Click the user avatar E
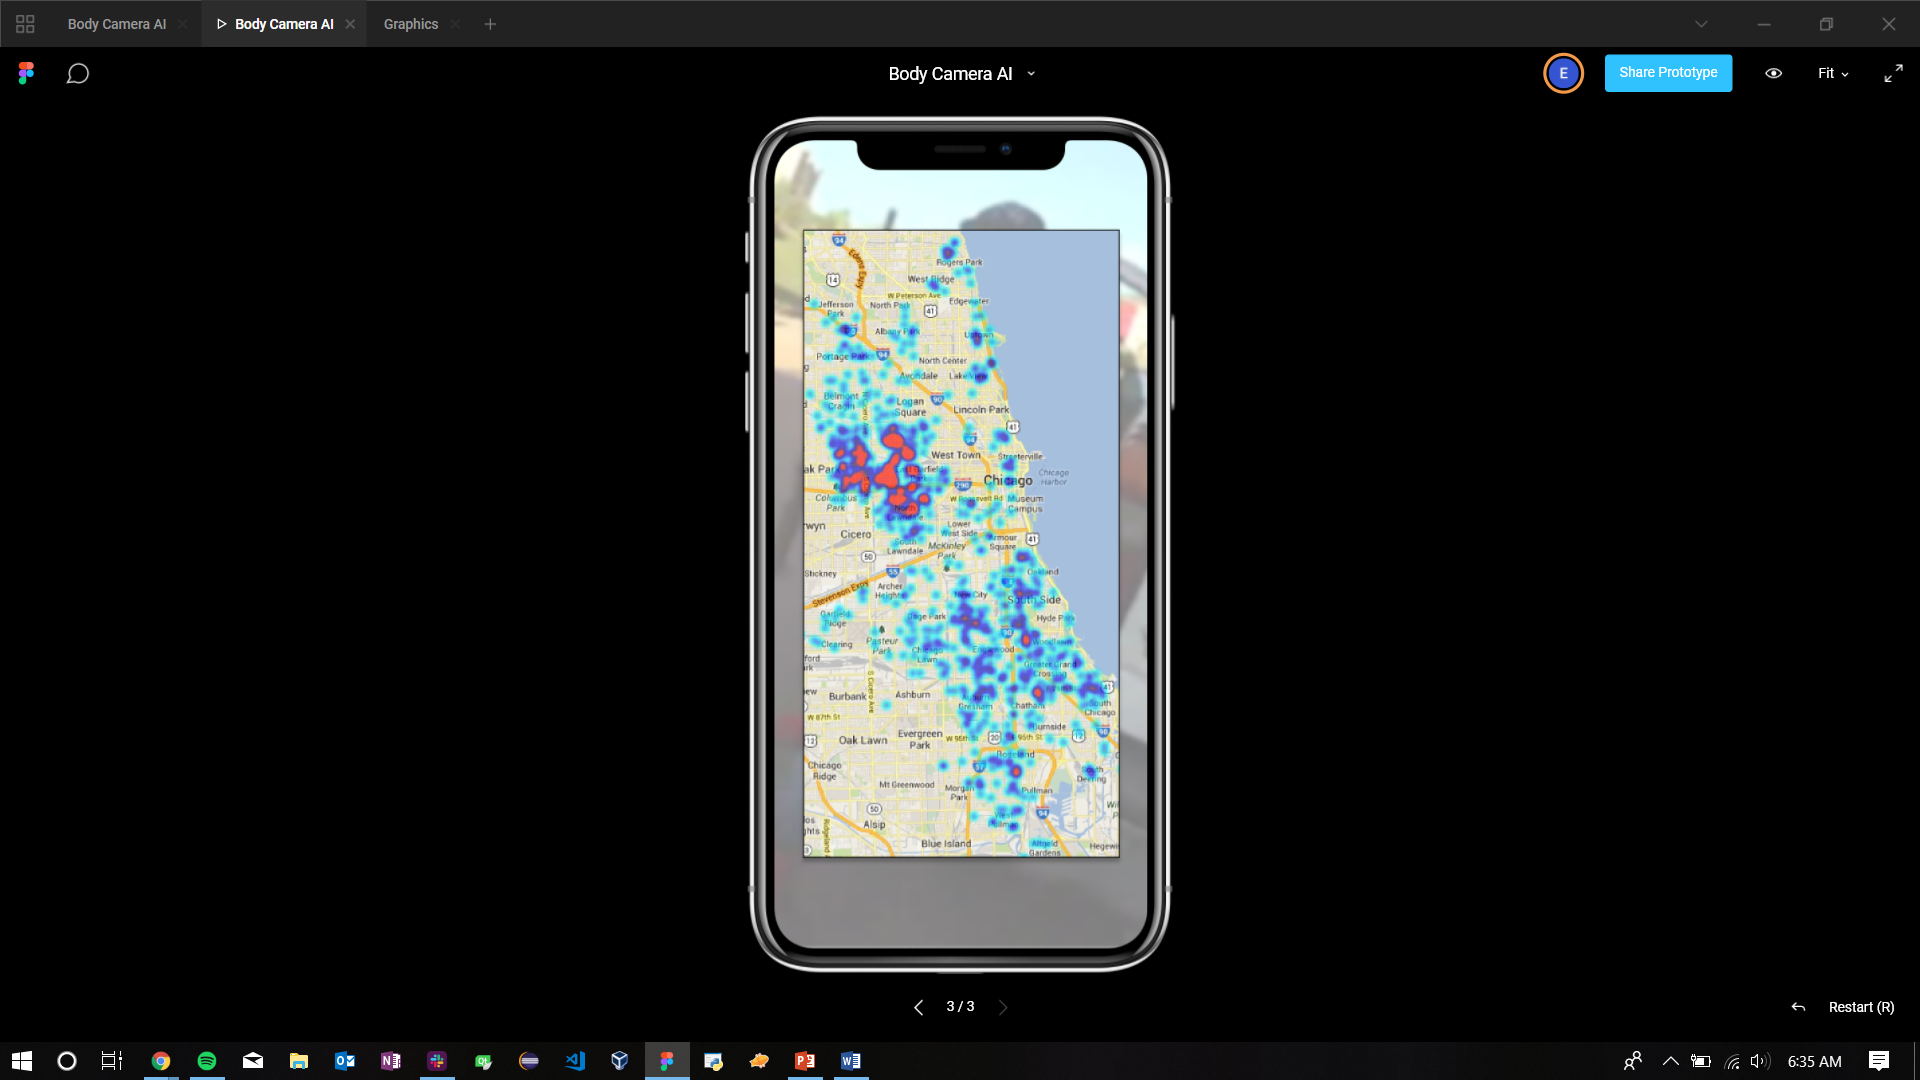 click(1563, 74)
